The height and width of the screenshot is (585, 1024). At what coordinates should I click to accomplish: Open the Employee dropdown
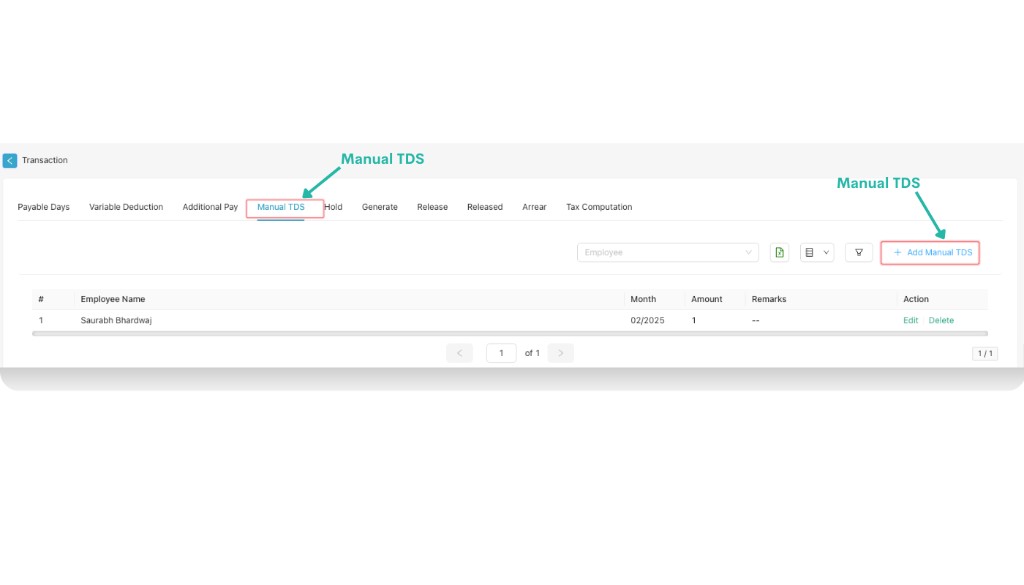click(667, 253)
